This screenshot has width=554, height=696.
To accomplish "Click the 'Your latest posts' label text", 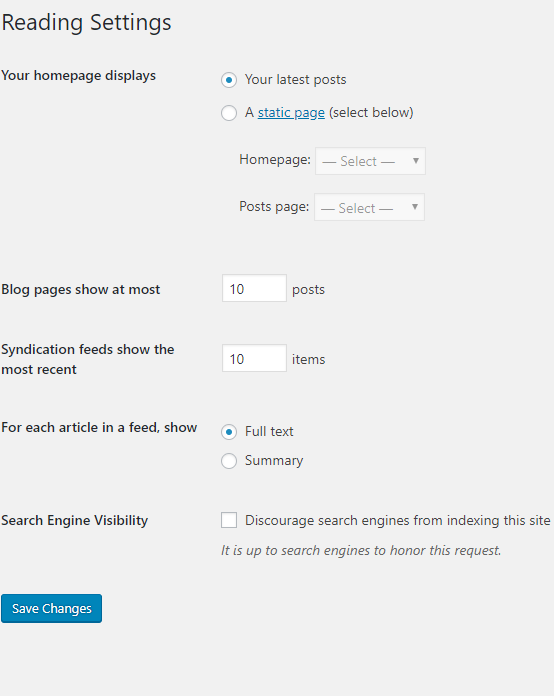I will tap(295, 80).
